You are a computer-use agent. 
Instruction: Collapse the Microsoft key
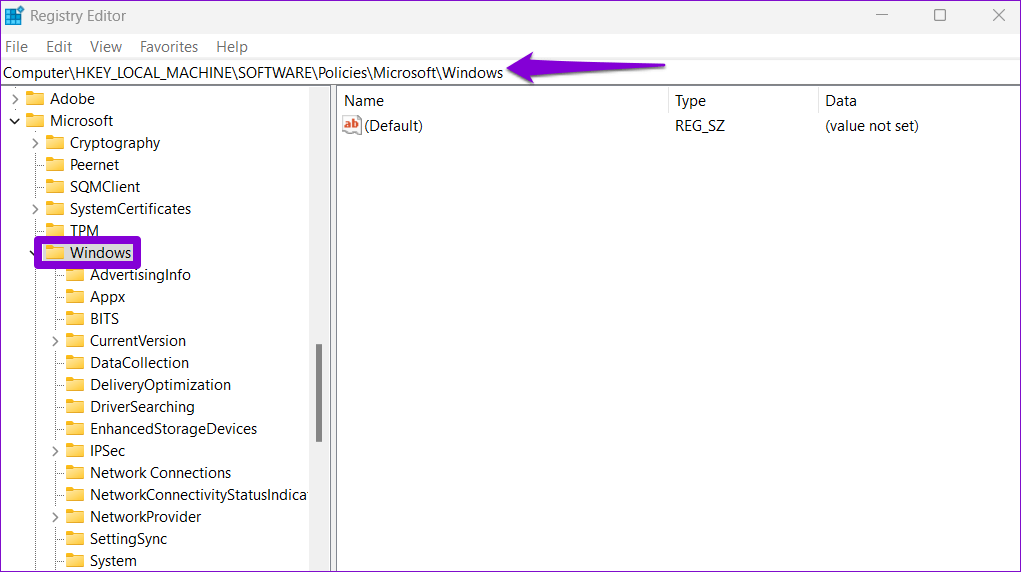(x=15, y=121)
